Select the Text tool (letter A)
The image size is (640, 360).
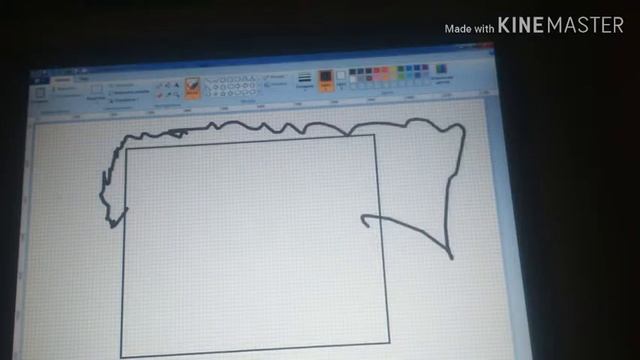coord(177,85)
